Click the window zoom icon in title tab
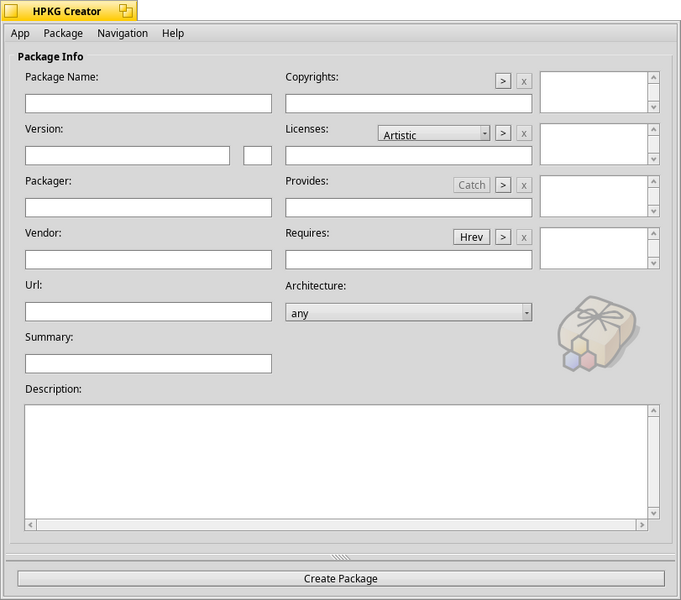Image resolution: width=681 pixels, height=600 pixels. (x=126, y=11)
